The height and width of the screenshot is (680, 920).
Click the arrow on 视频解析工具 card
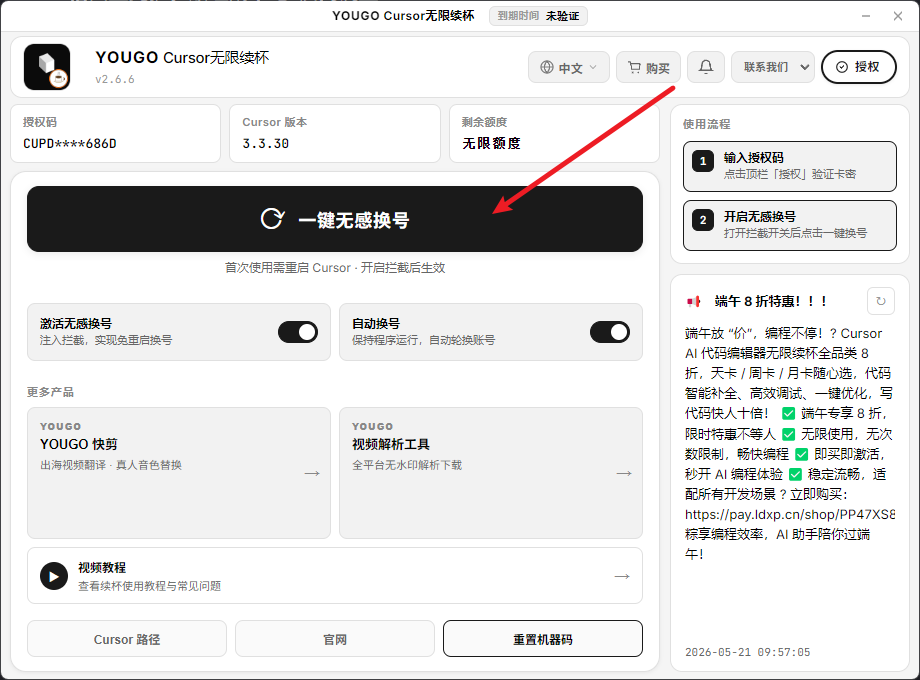coord(624,473)
